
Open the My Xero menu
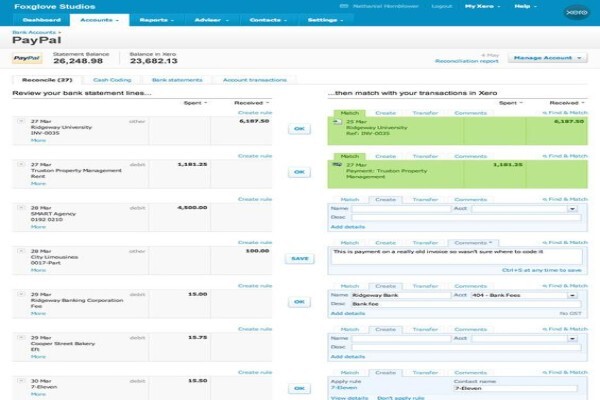[x=482, y=6]
